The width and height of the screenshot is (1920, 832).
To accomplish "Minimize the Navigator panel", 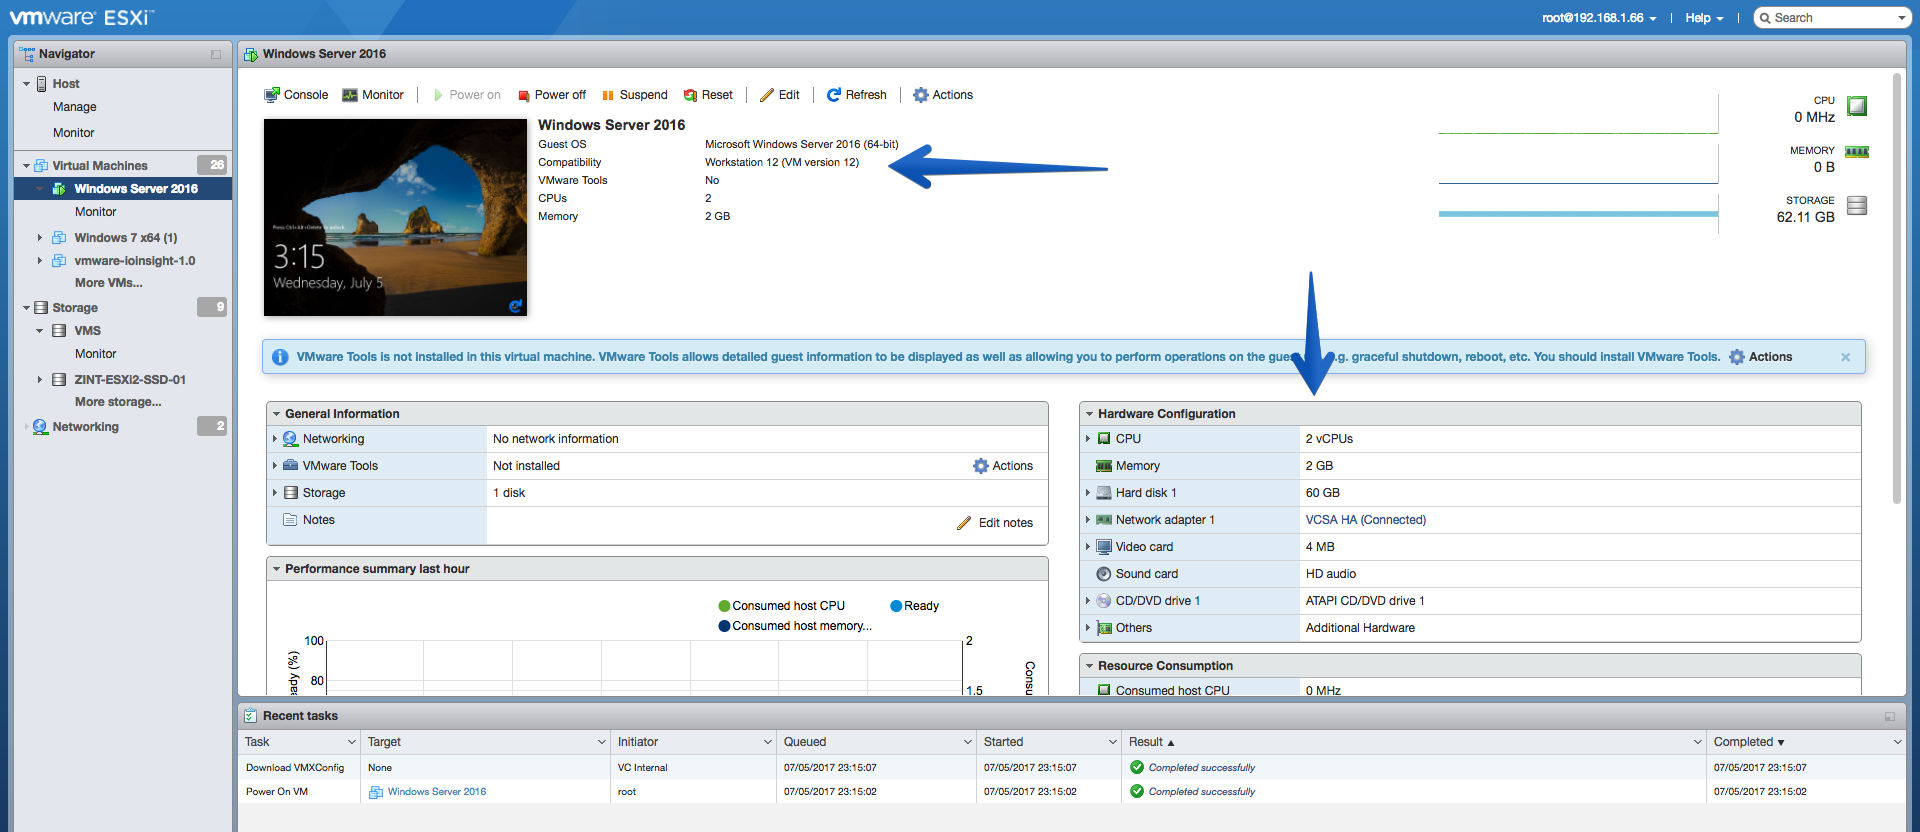I will (x=216, y=54).
